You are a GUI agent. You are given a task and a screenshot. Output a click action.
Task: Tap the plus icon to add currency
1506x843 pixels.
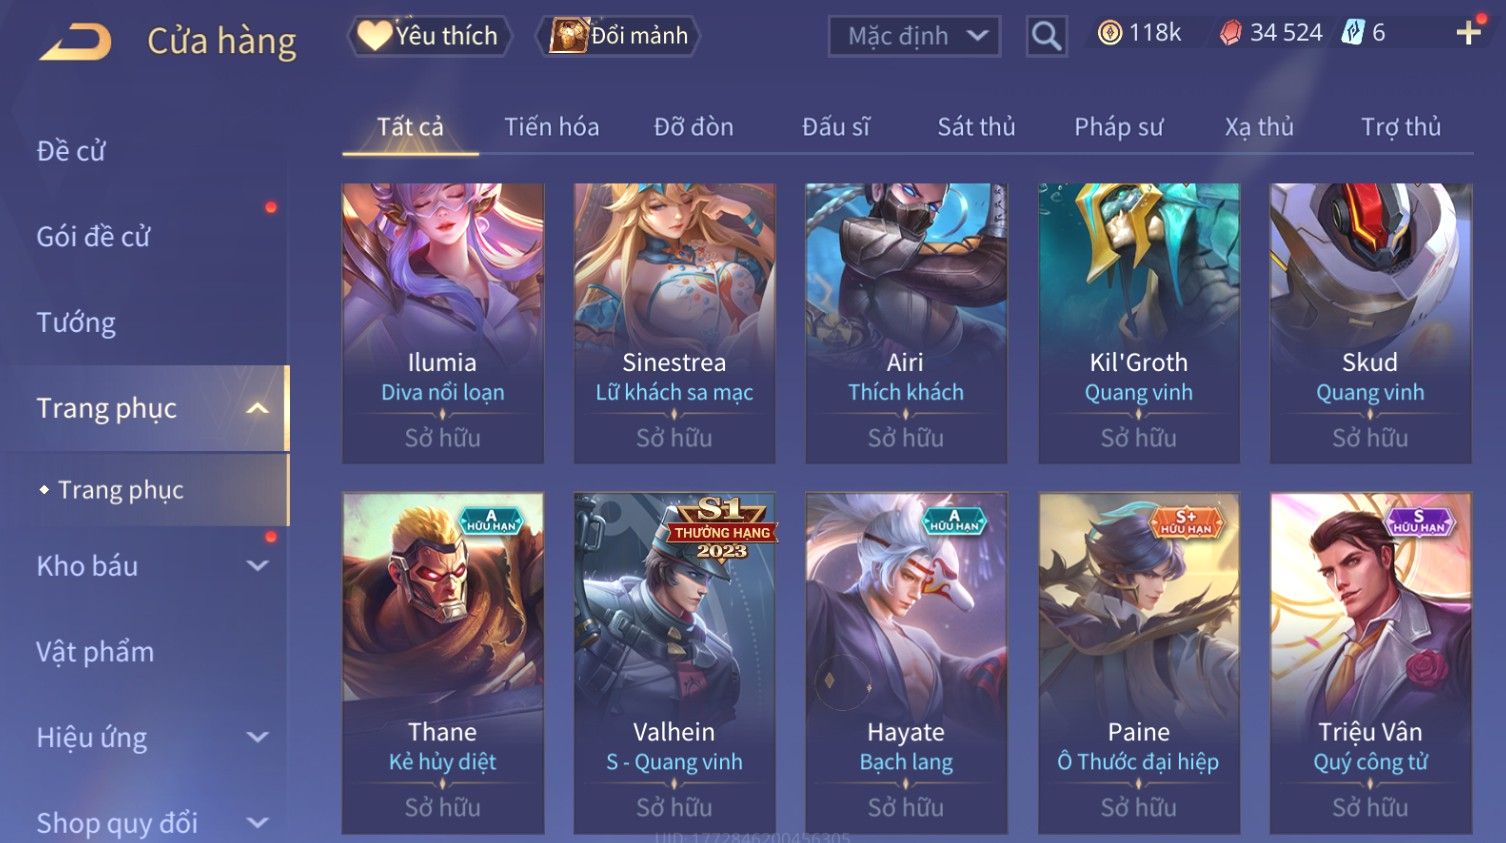tap(1468, 34)
